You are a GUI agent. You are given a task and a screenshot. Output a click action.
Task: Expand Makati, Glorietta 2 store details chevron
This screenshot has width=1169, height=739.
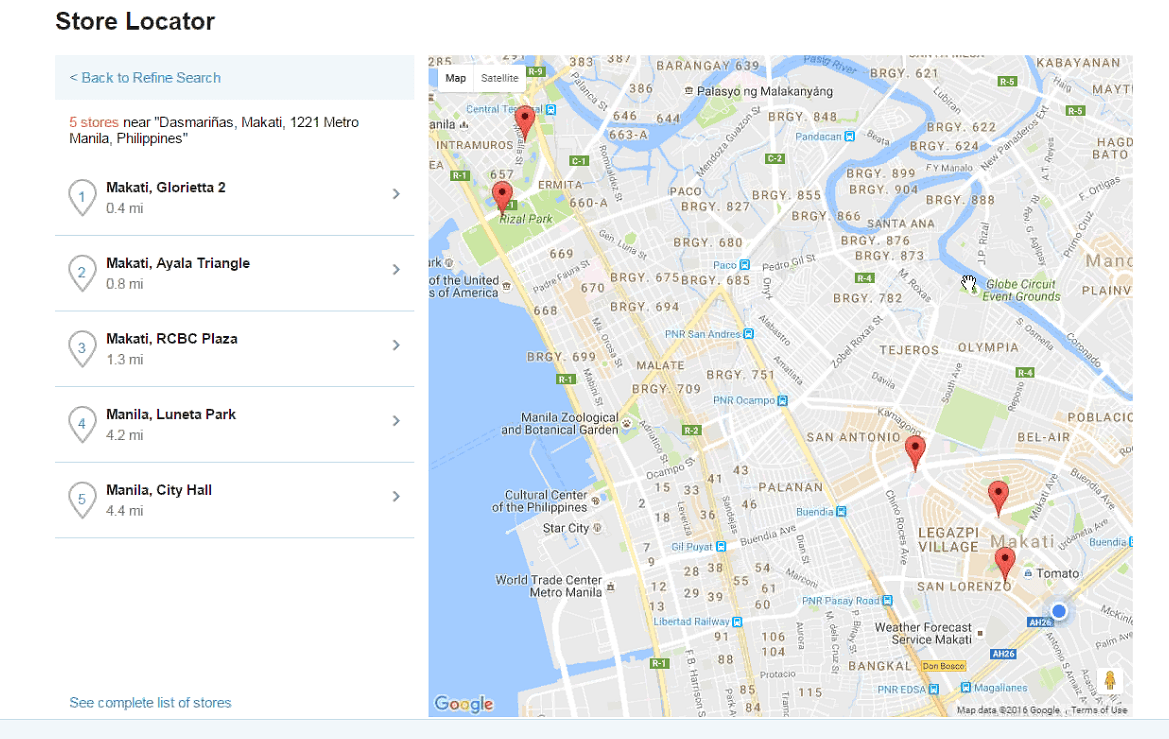(396, 194)
